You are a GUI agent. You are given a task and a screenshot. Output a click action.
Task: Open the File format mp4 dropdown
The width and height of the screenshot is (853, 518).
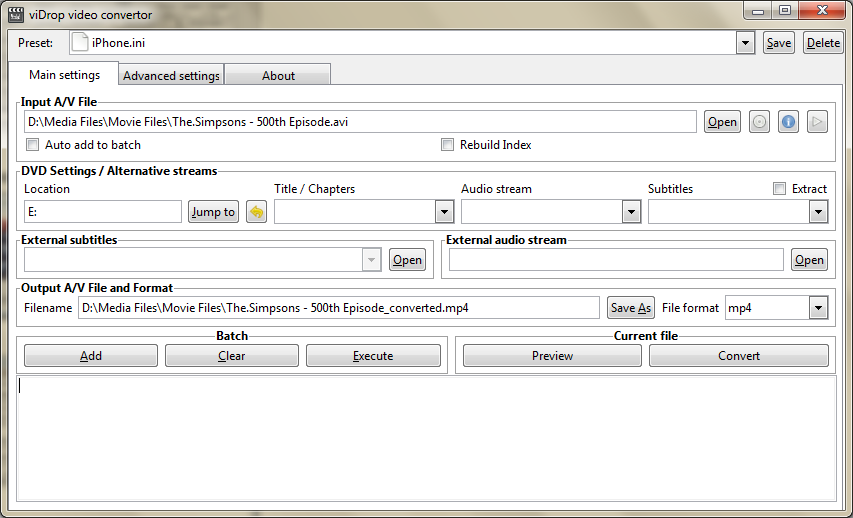coord(818,308)
